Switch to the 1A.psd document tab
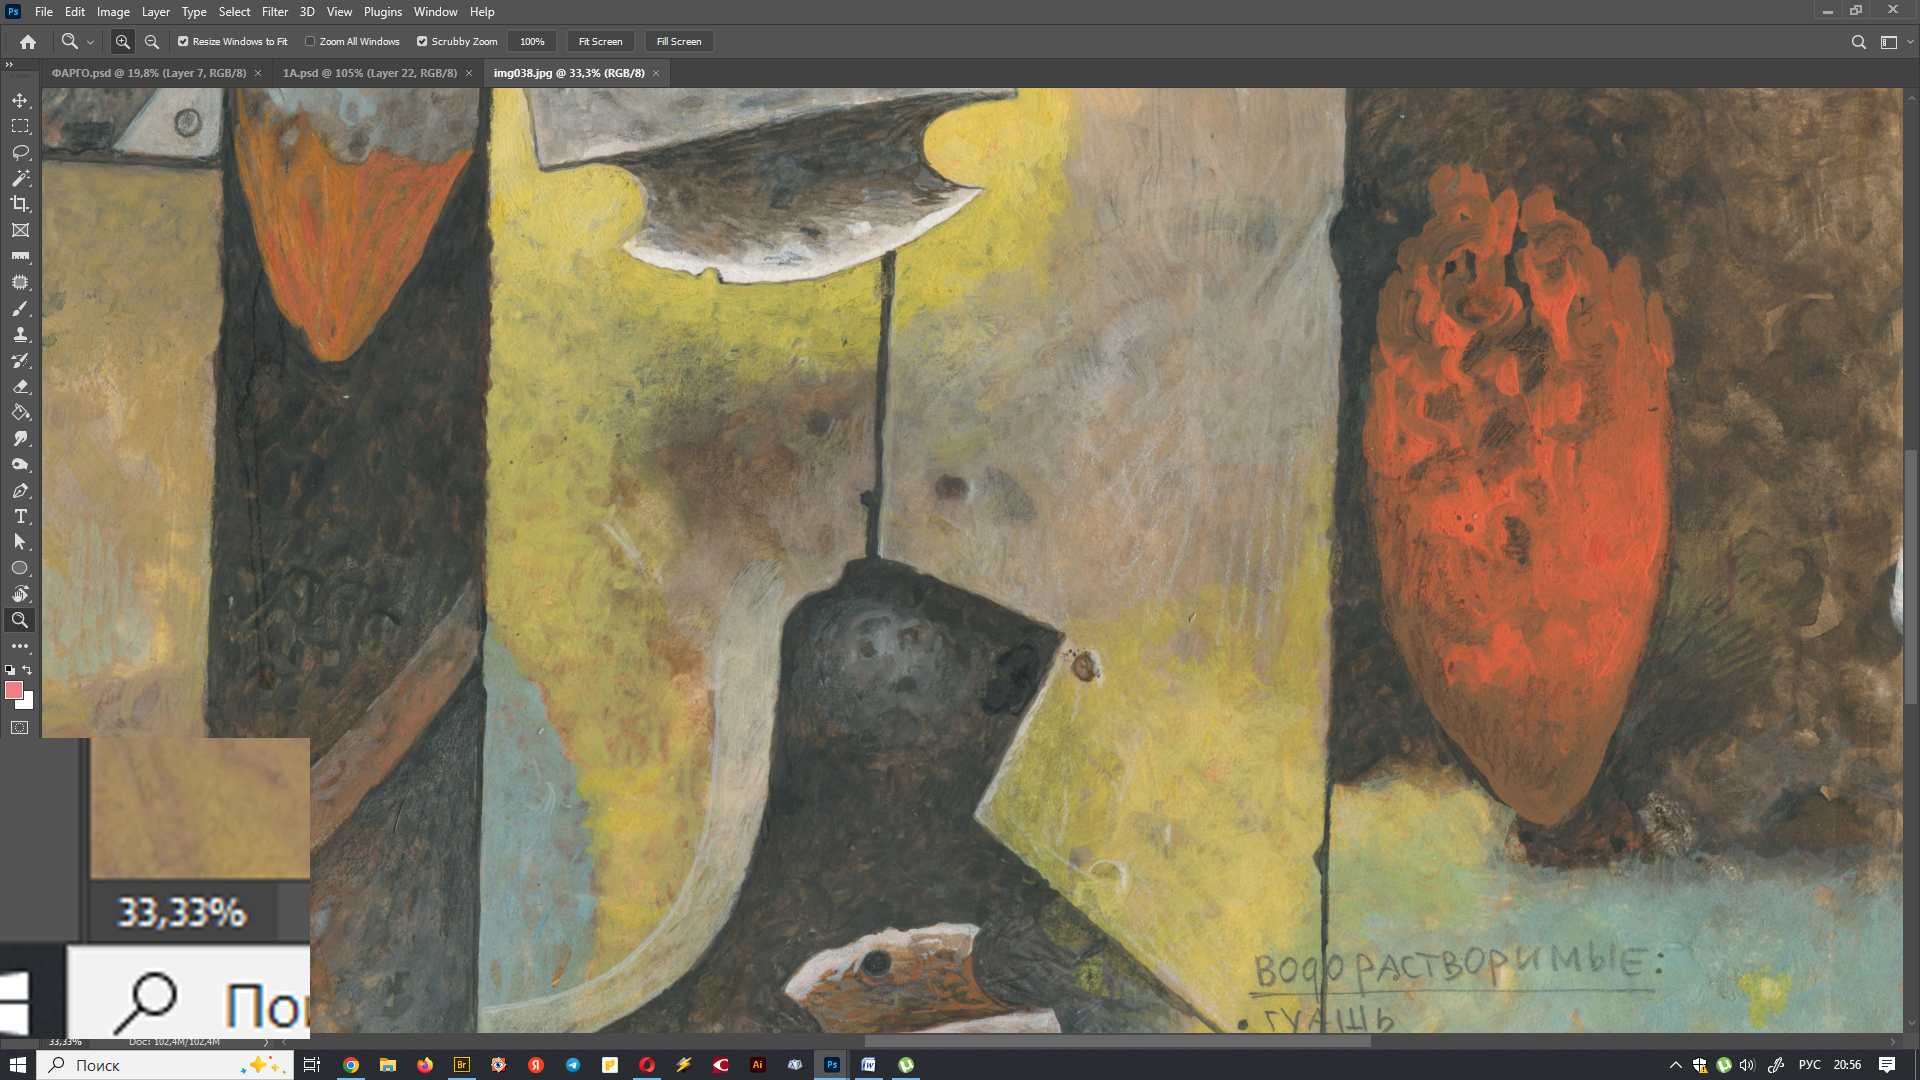The height and width of the screenshot is (1080, 1920). pos(369,73)
